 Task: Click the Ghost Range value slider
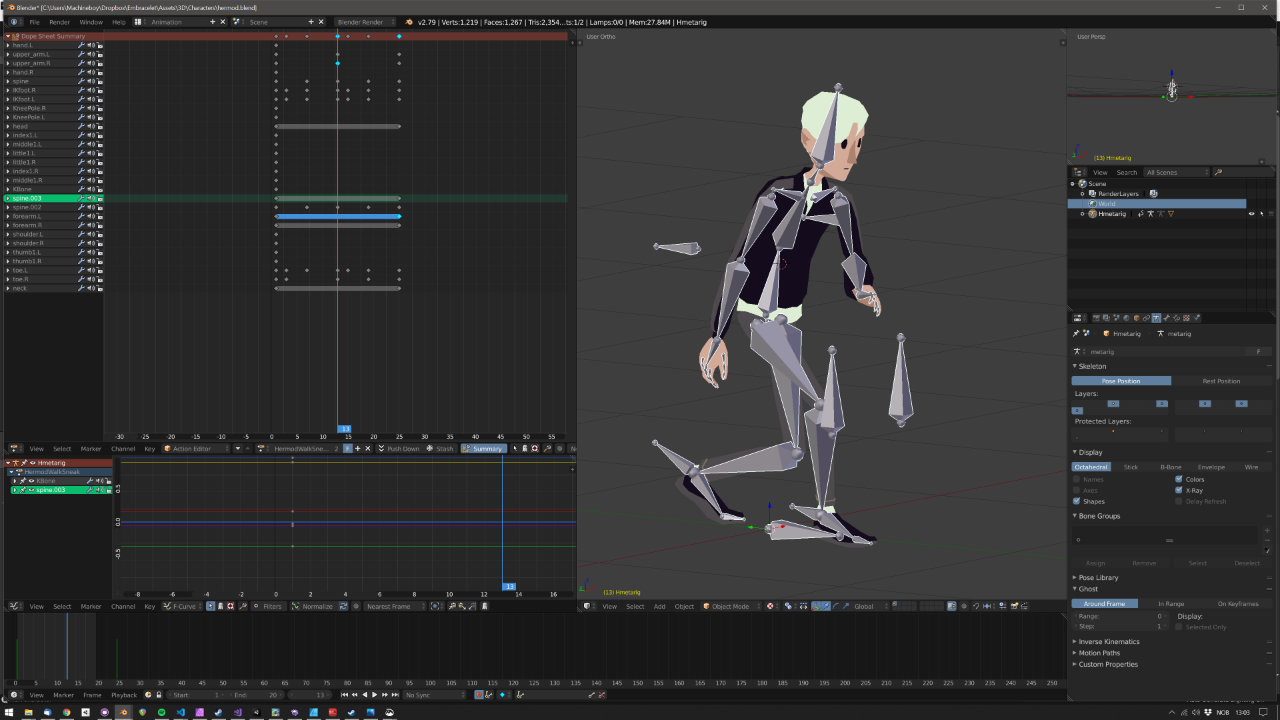[x=1120, y=617]
